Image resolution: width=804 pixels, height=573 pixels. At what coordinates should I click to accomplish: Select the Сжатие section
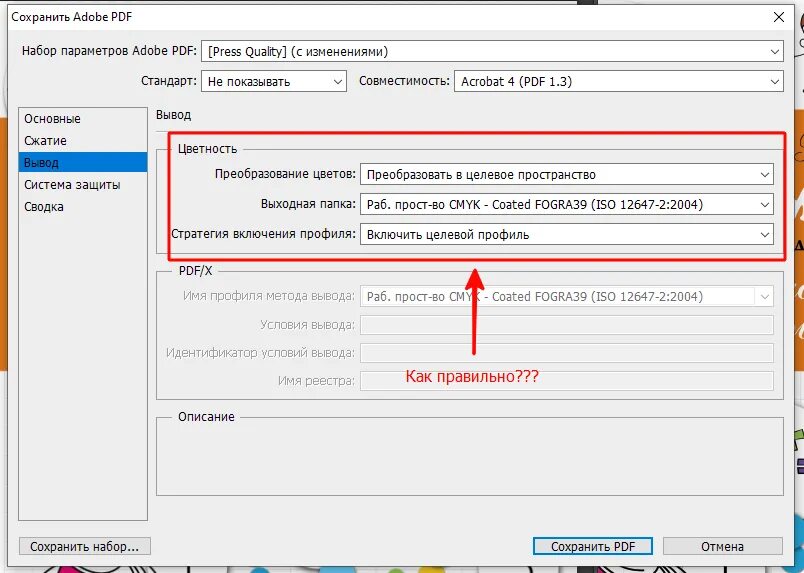tap(83, 141)
